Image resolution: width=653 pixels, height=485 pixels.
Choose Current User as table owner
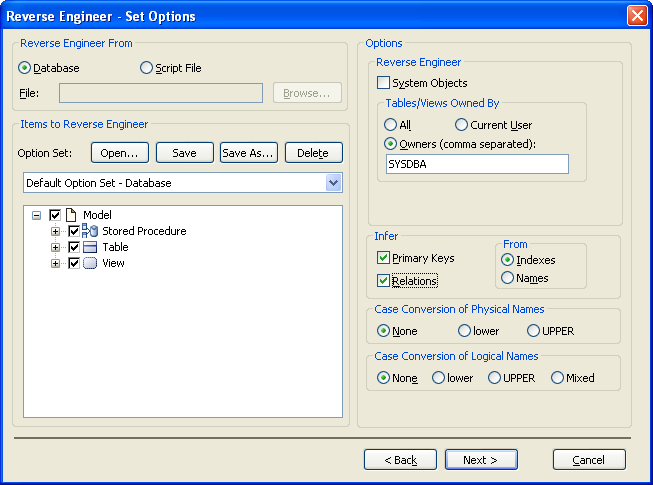pyautogui.click(x=461, y=125)
